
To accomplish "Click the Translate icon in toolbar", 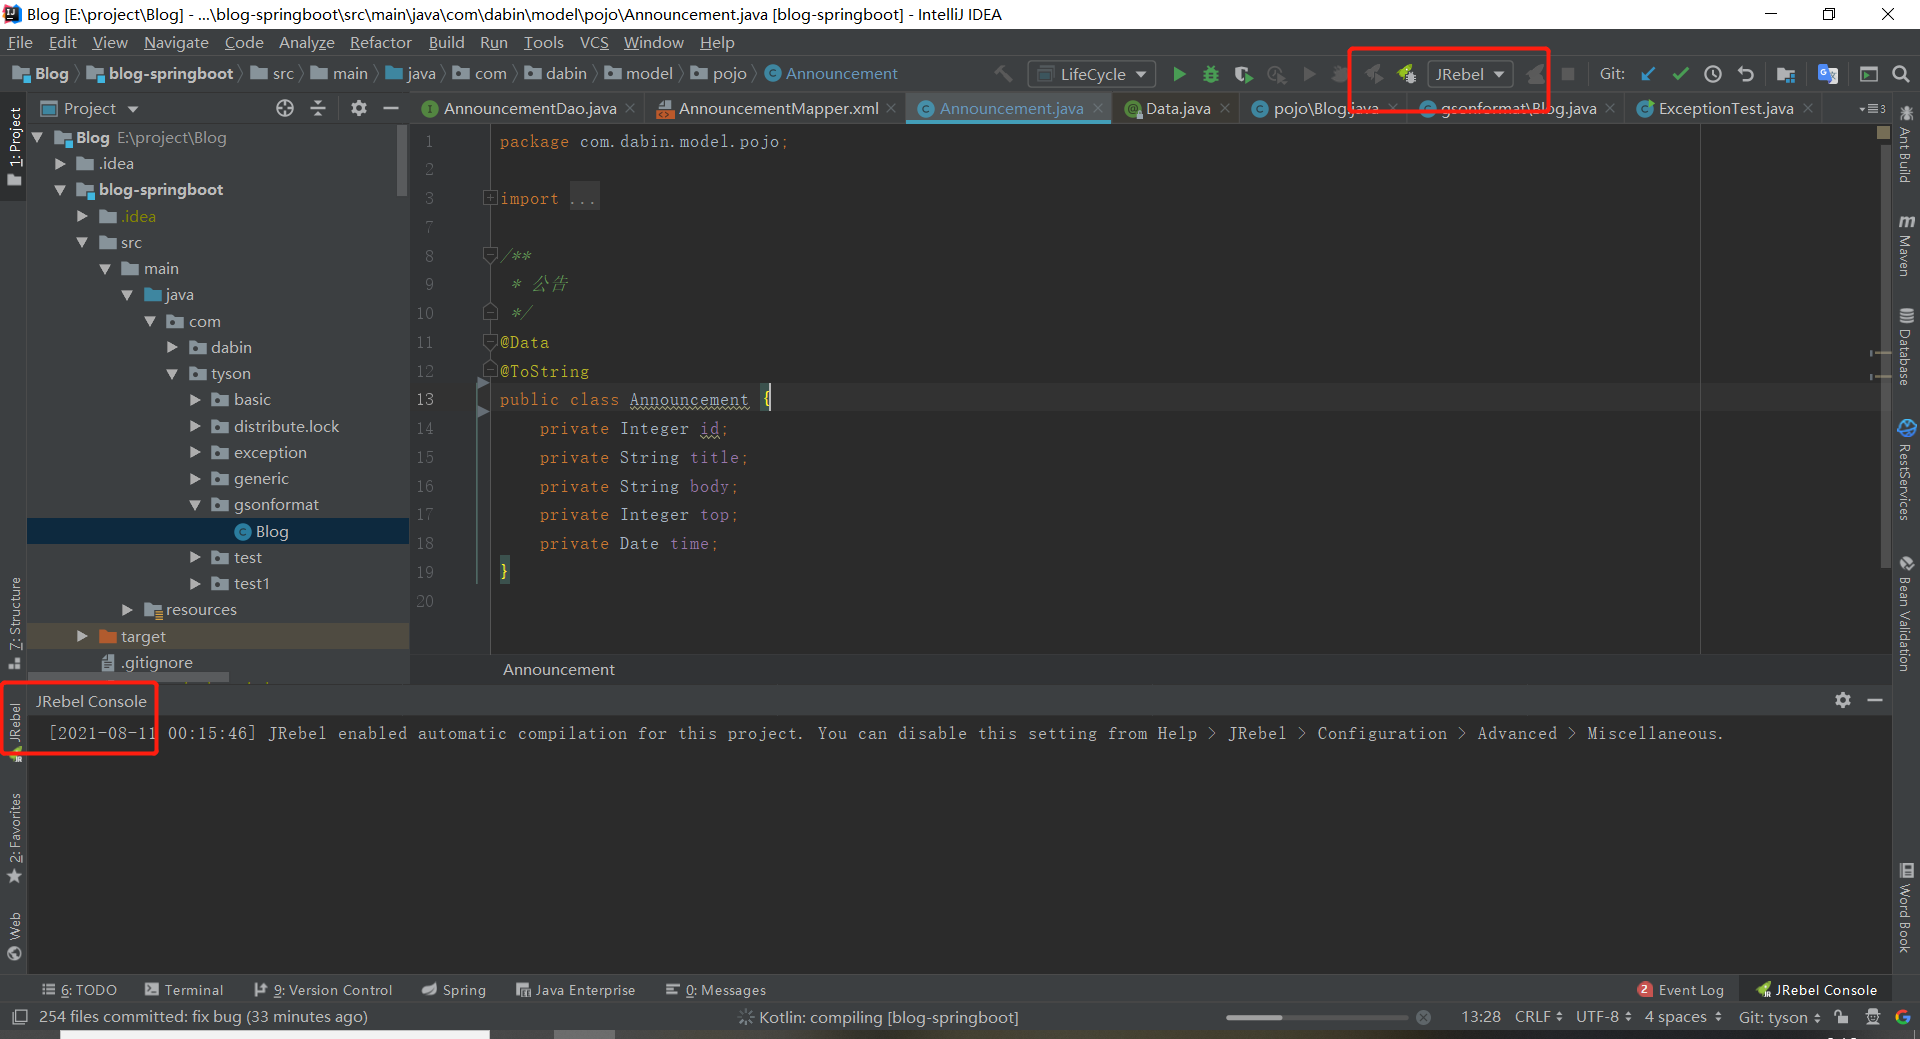I will (1828, 74).
